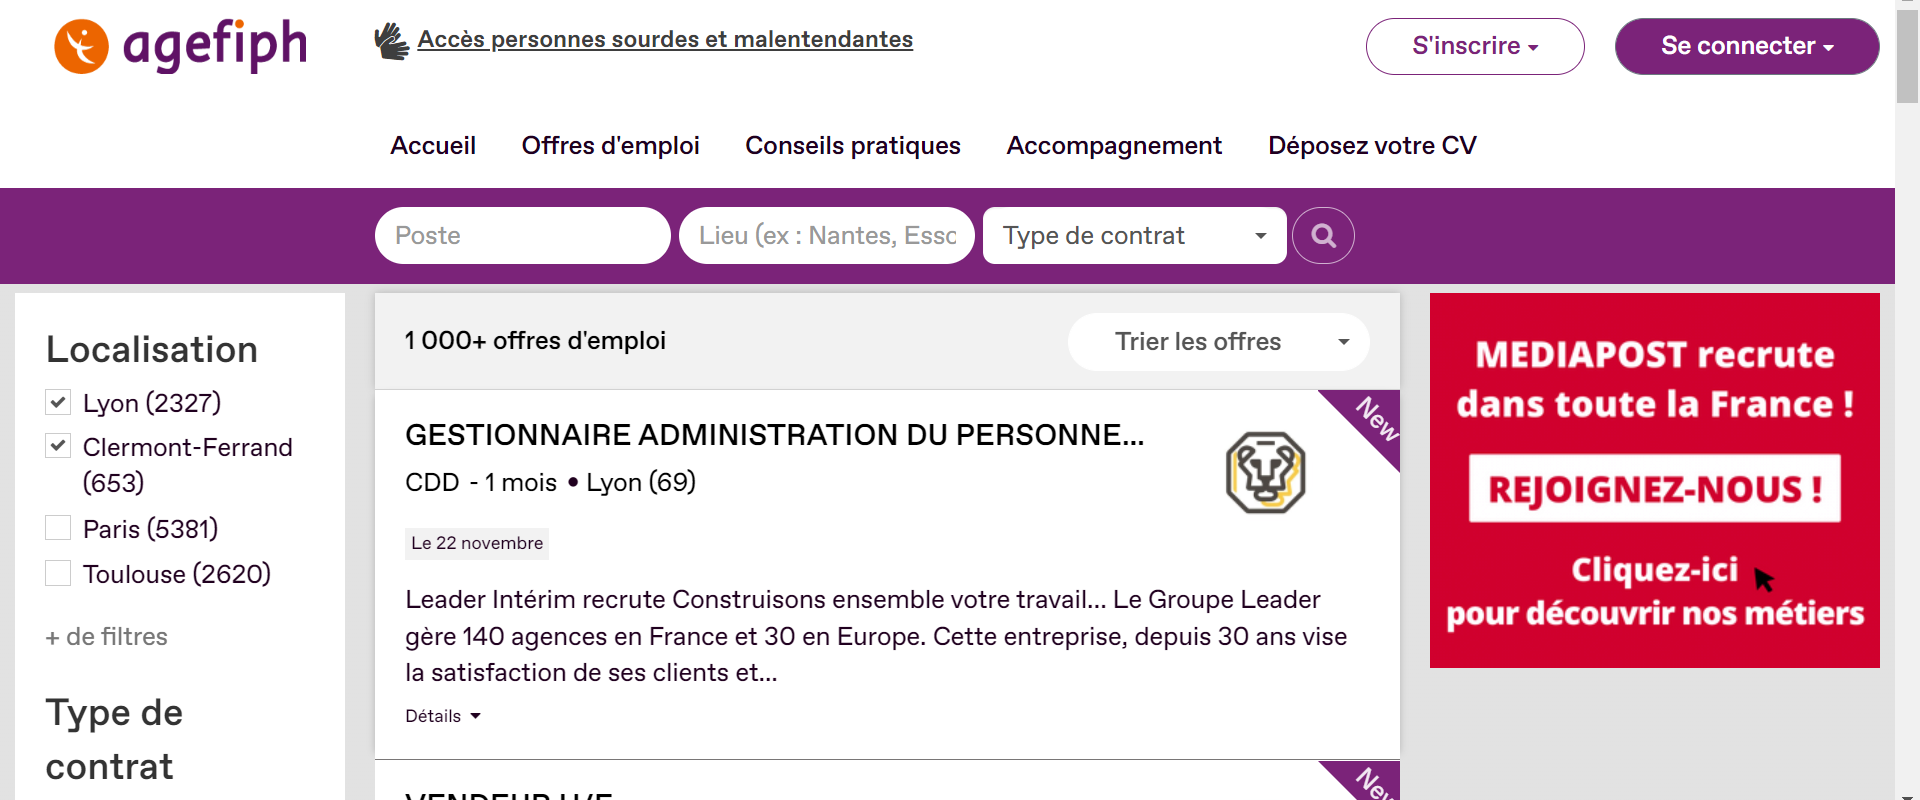The width and height of the screenshot is (1920, 800).
Task: Click the REJOIGNEZ-NOUS Mediapost banner button
Action: [1654, 489]
